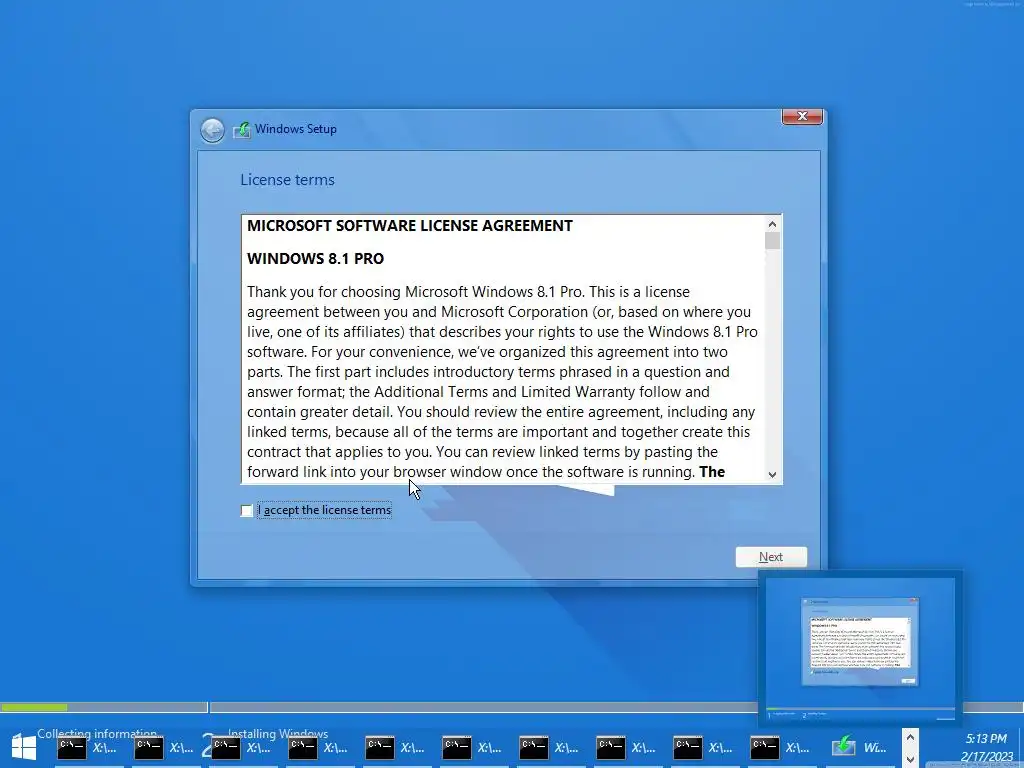
Task: Click the license text scroll up arrow
Action: 773,224
